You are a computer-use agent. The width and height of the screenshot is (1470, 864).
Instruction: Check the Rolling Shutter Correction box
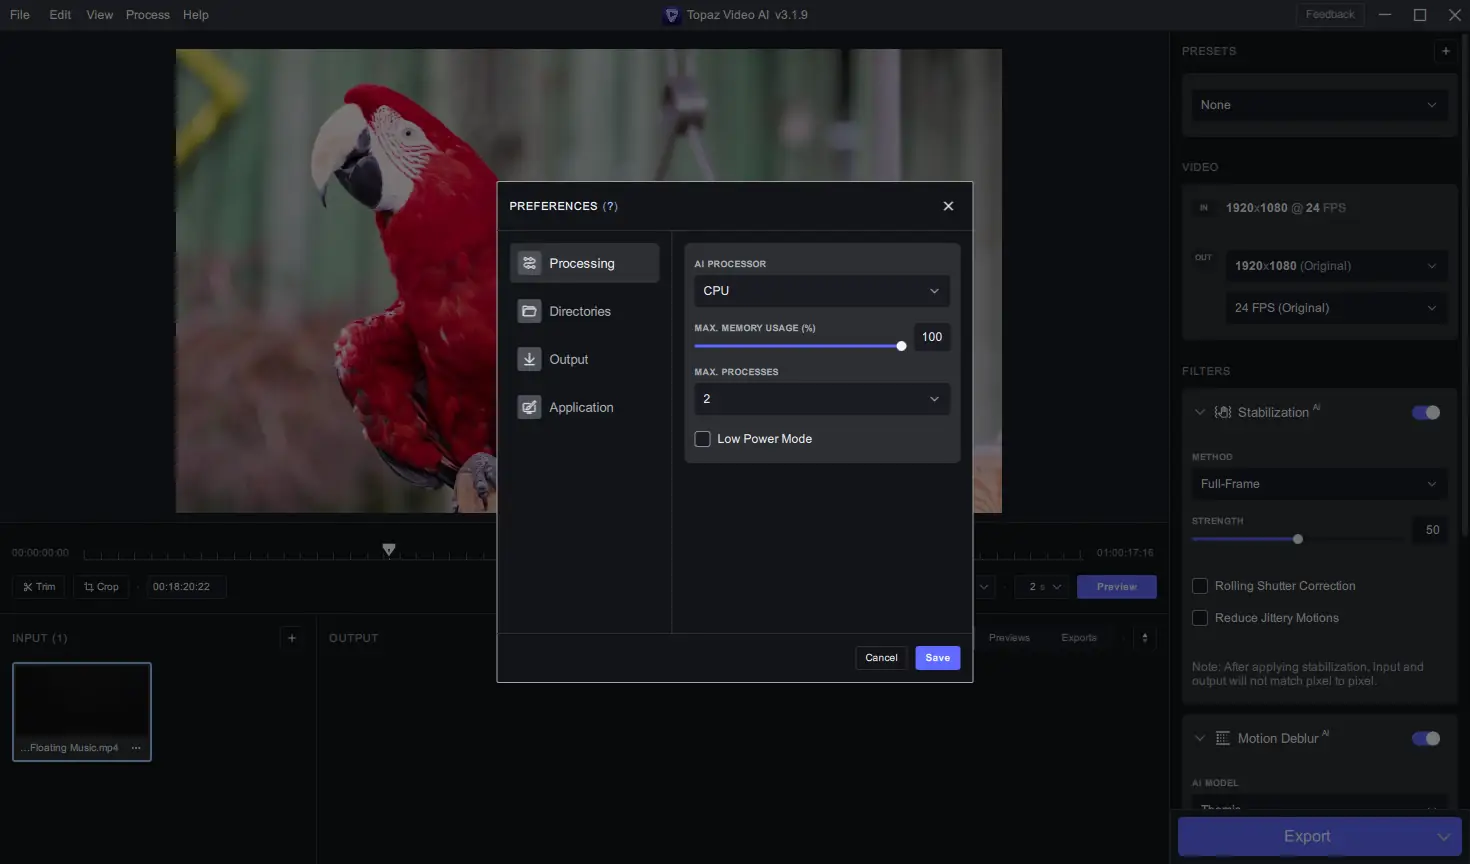tap(1200, 586)
